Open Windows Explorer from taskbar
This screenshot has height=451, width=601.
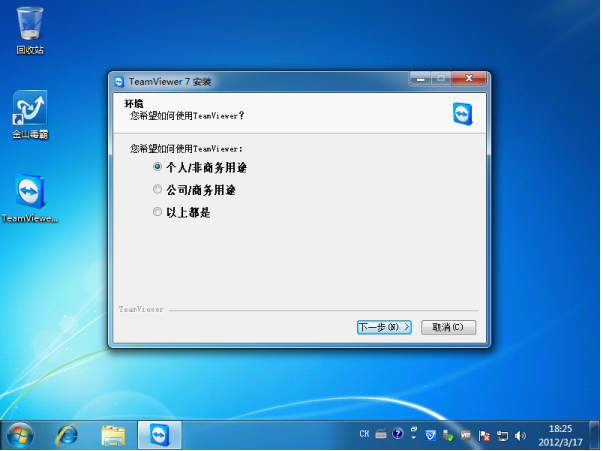tap(113, 436)
